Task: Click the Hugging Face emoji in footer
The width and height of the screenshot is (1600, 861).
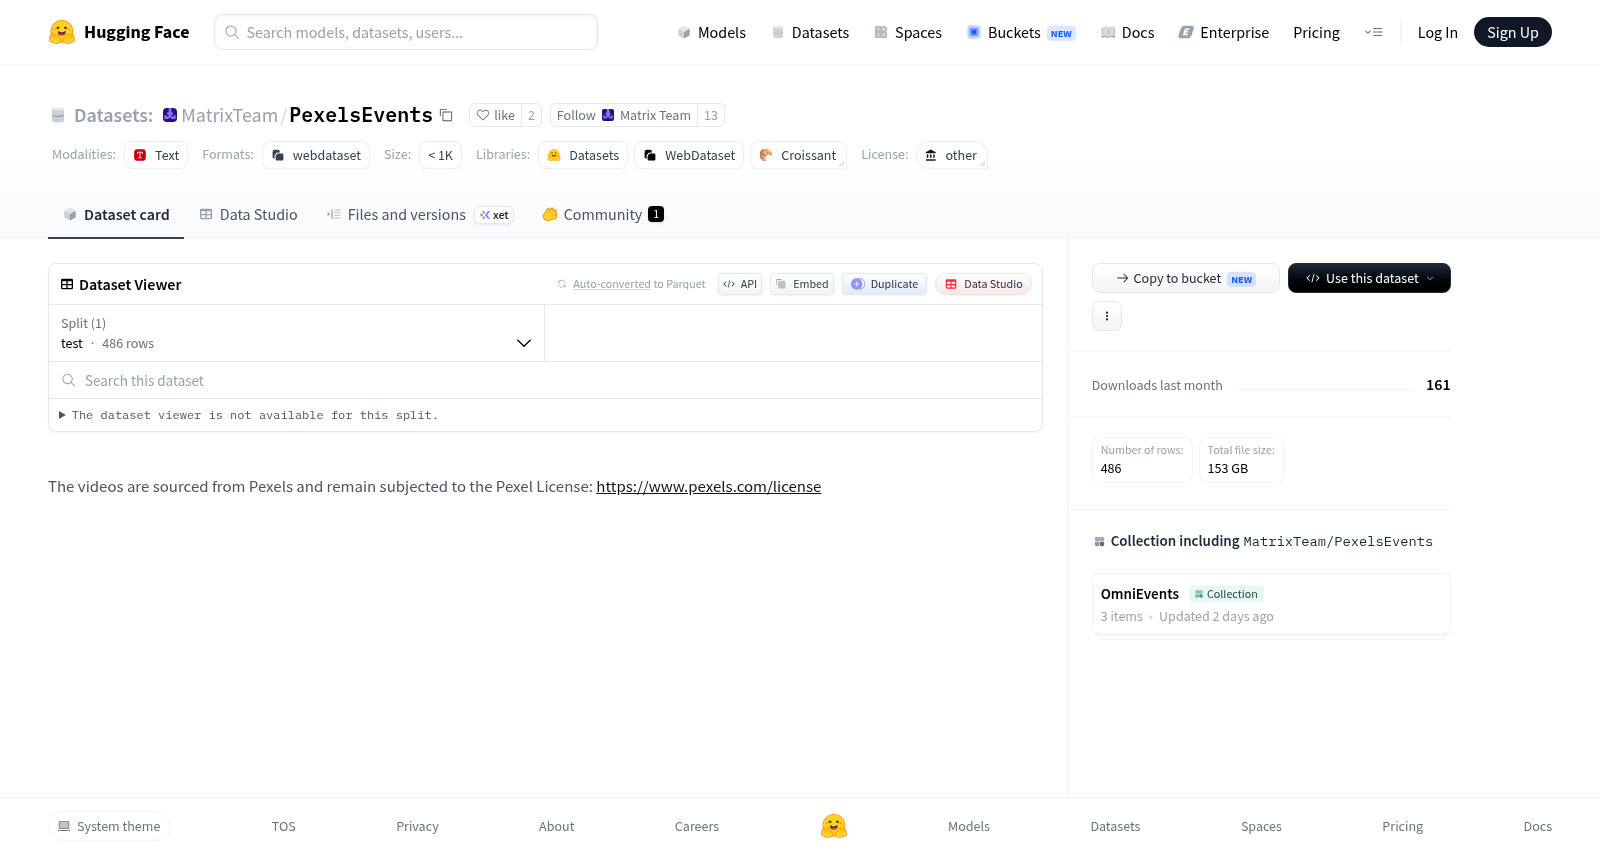Action: (834, 826)
